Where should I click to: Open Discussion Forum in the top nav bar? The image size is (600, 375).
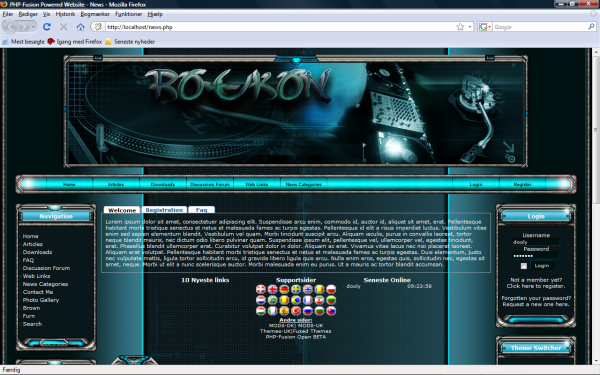(x=210, y=184)
